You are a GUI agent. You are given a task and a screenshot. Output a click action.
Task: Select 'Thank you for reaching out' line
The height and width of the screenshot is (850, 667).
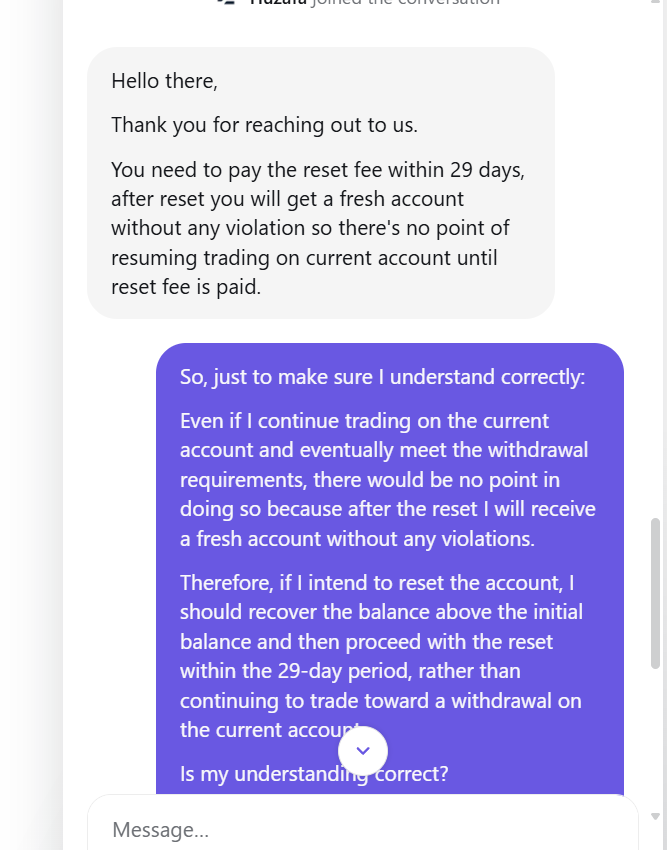click(x=265, y=125)
